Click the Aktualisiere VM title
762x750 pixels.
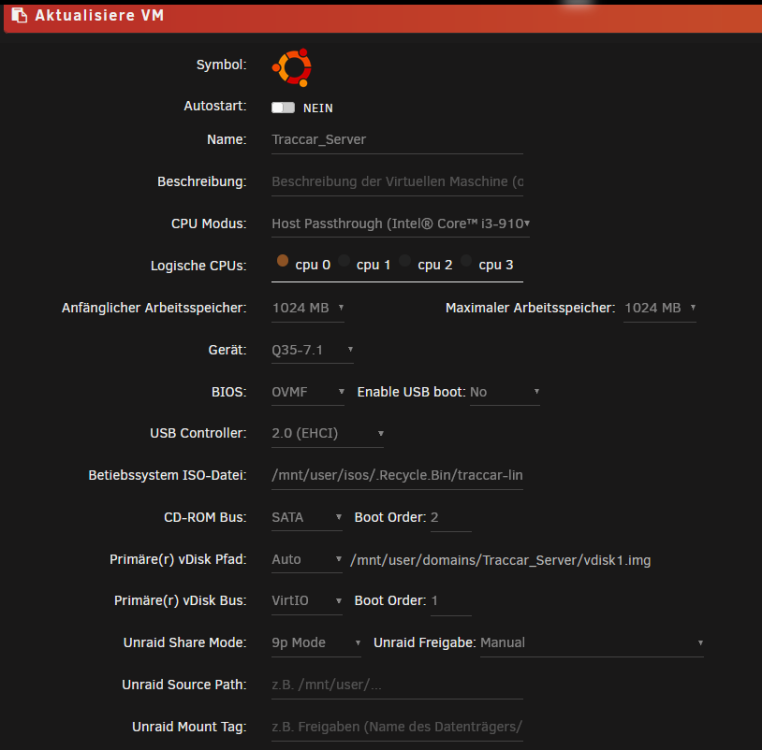point(99,16)
